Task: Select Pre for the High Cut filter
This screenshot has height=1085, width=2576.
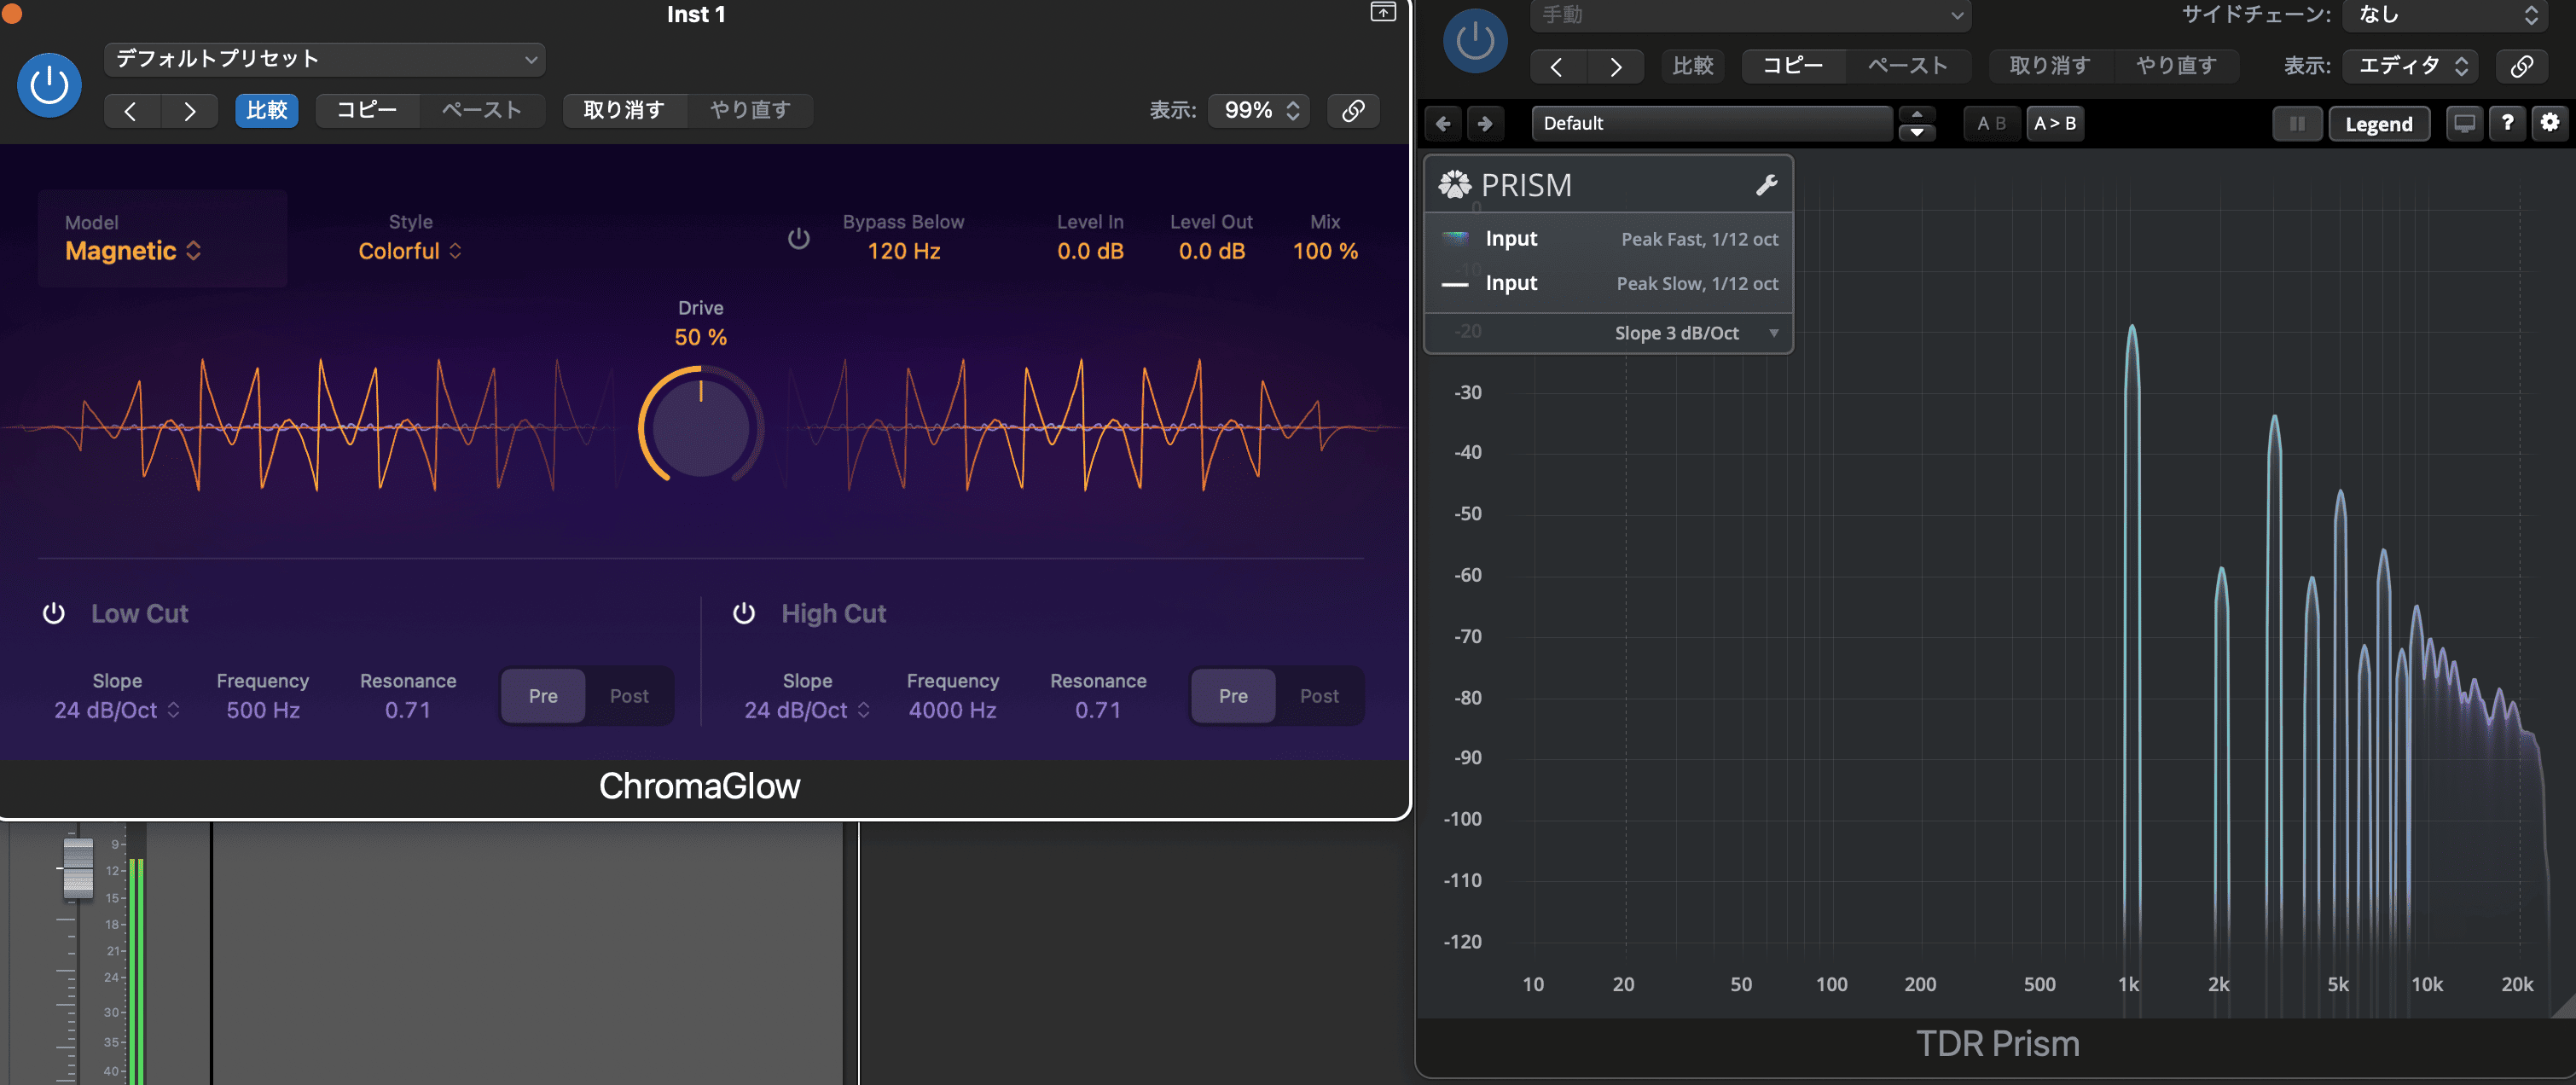Action: tap(1233, 696)
